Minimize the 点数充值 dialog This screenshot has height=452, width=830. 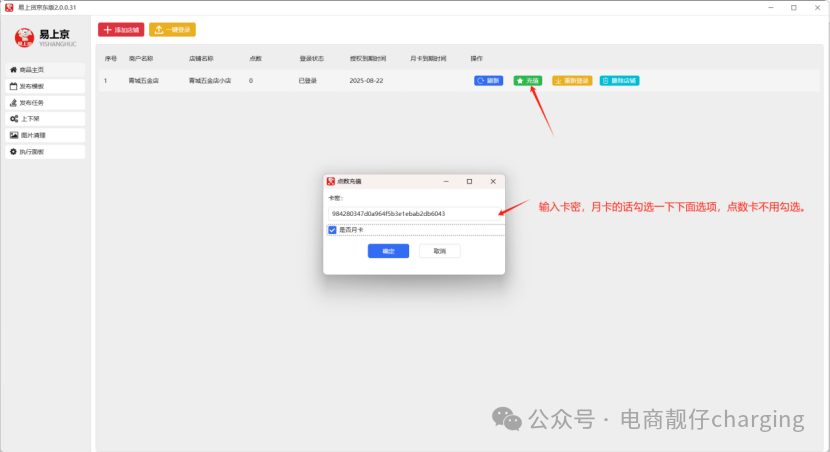446,182
